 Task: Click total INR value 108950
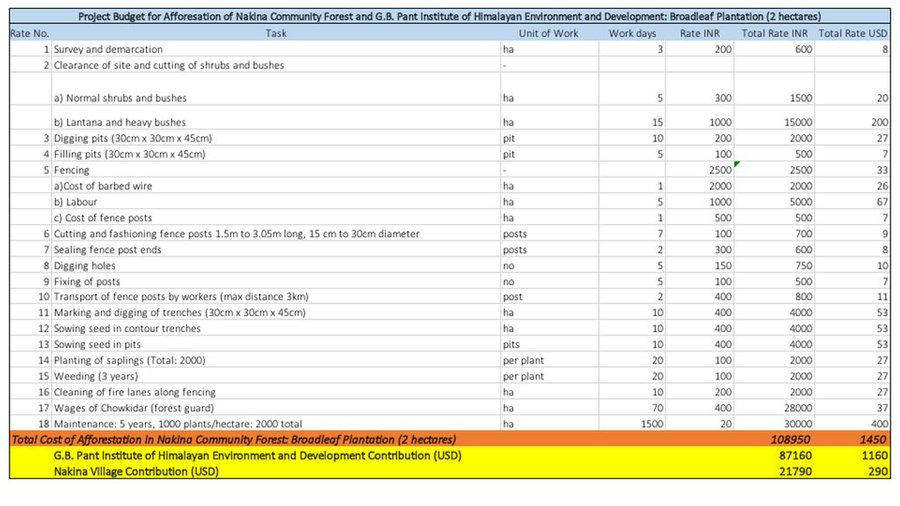pos(790,439)
